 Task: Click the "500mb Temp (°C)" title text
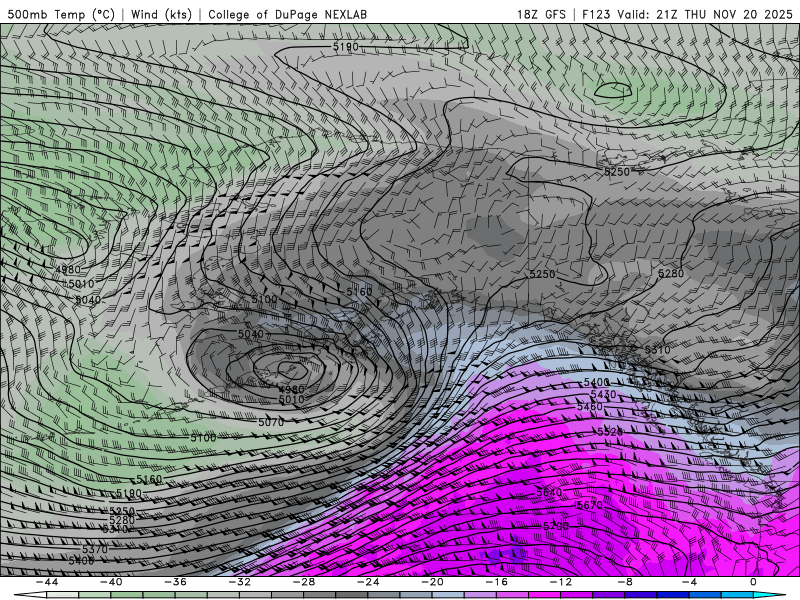(61, 14)
